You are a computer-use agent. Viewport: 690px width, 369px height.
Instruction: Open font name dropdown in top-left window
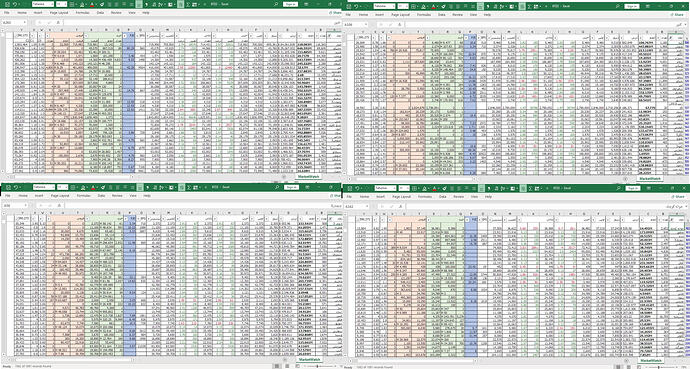(x=52, y=4)
